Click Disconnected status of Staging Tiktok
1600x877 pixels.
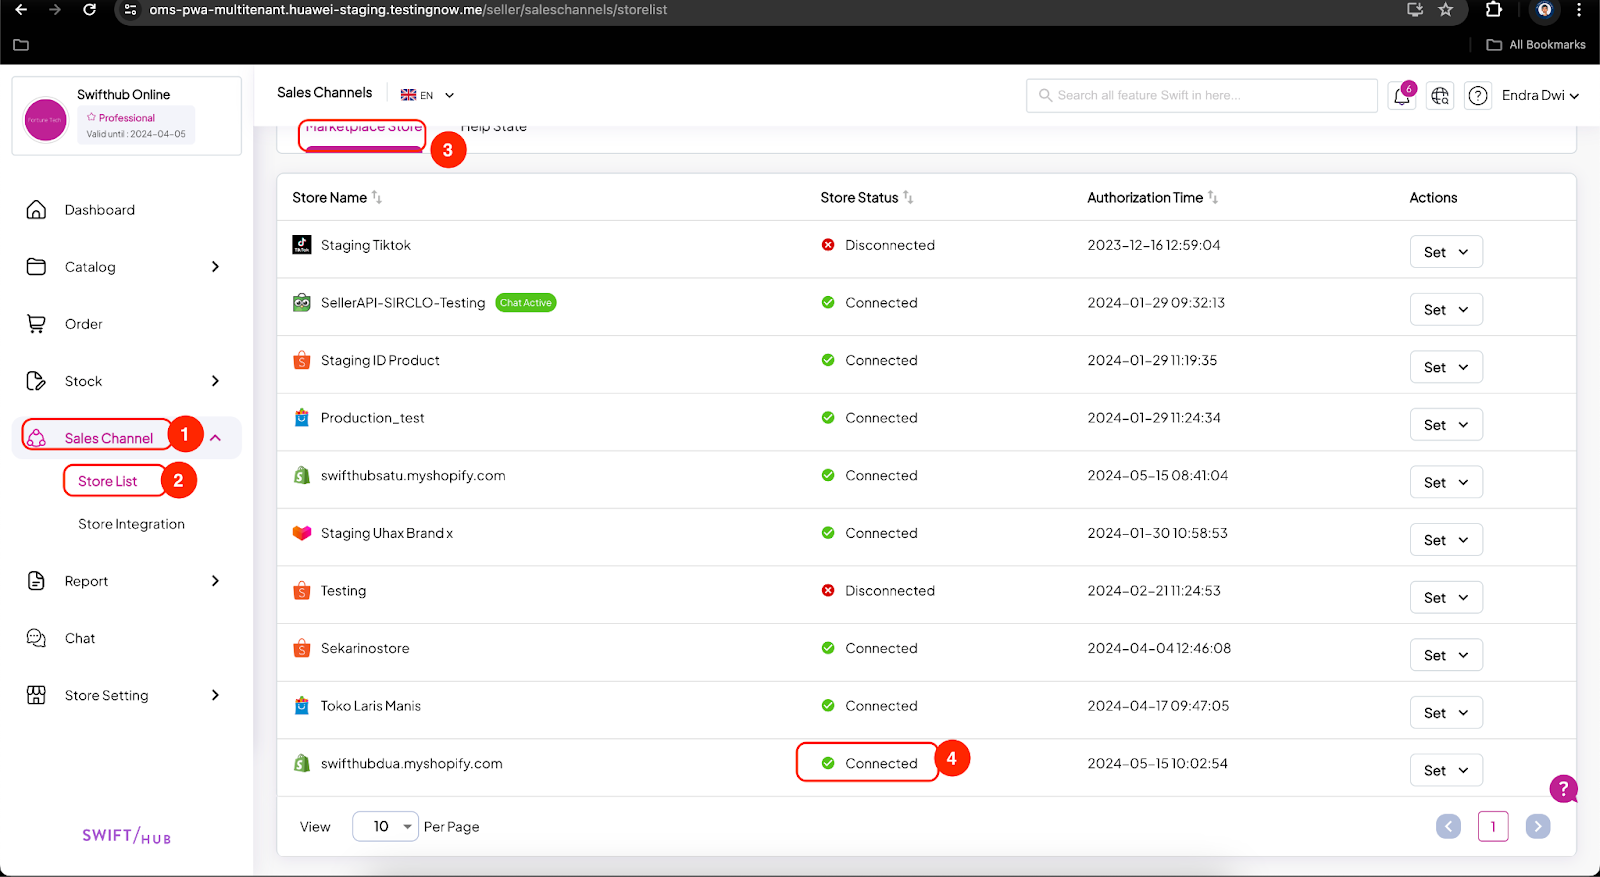878,245
